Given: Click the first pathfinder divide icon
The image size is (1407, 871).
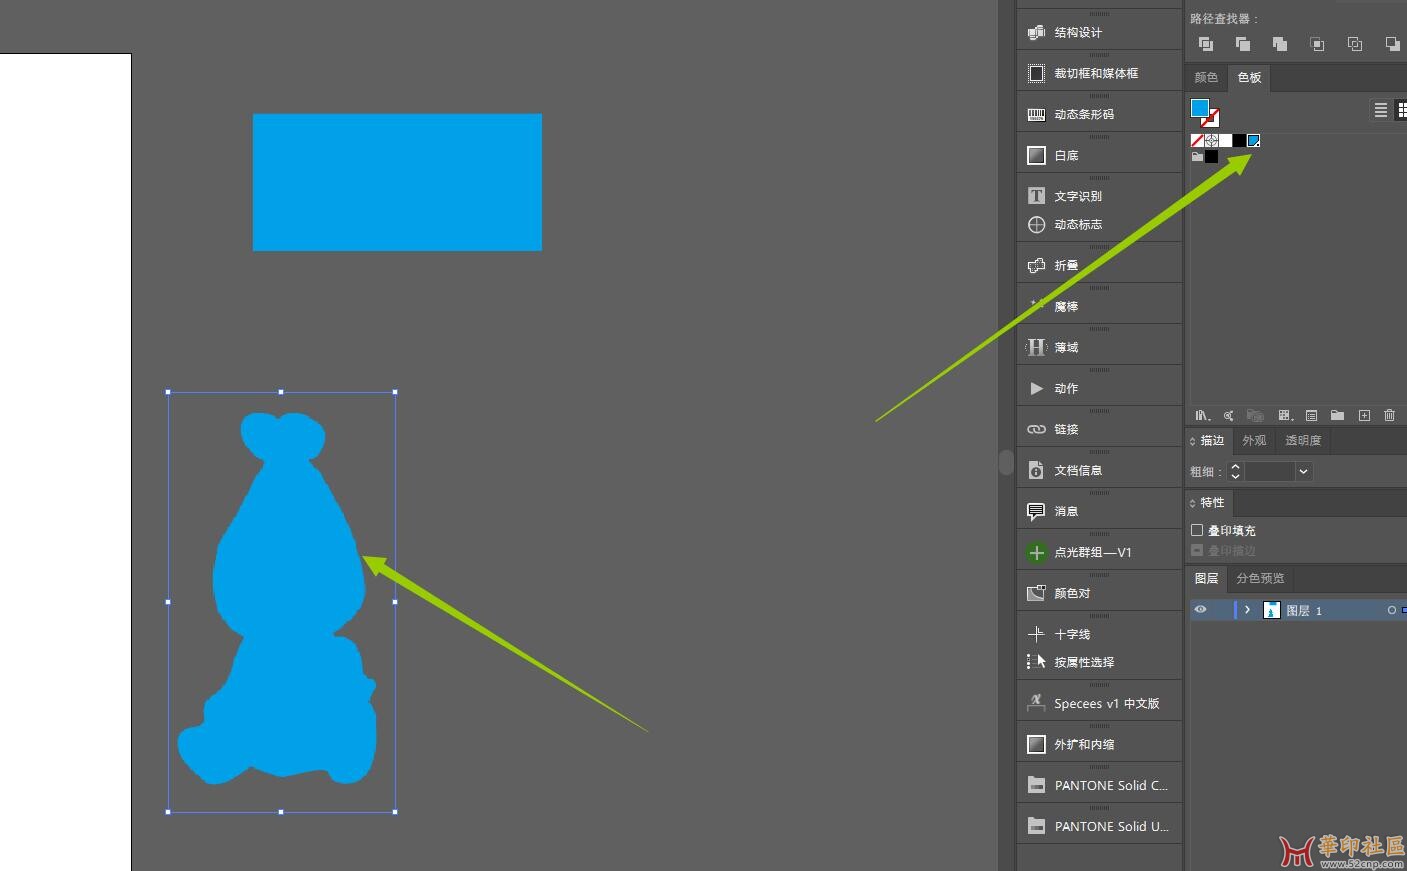Looking at the screenshot, I should point(1206,44).
